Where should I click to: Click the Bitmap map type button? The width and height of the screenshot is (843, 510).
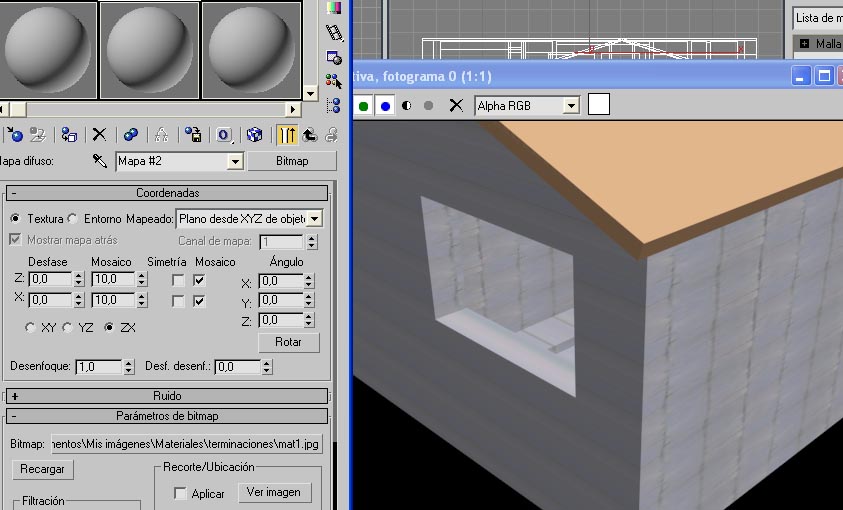tap(292, 161)
